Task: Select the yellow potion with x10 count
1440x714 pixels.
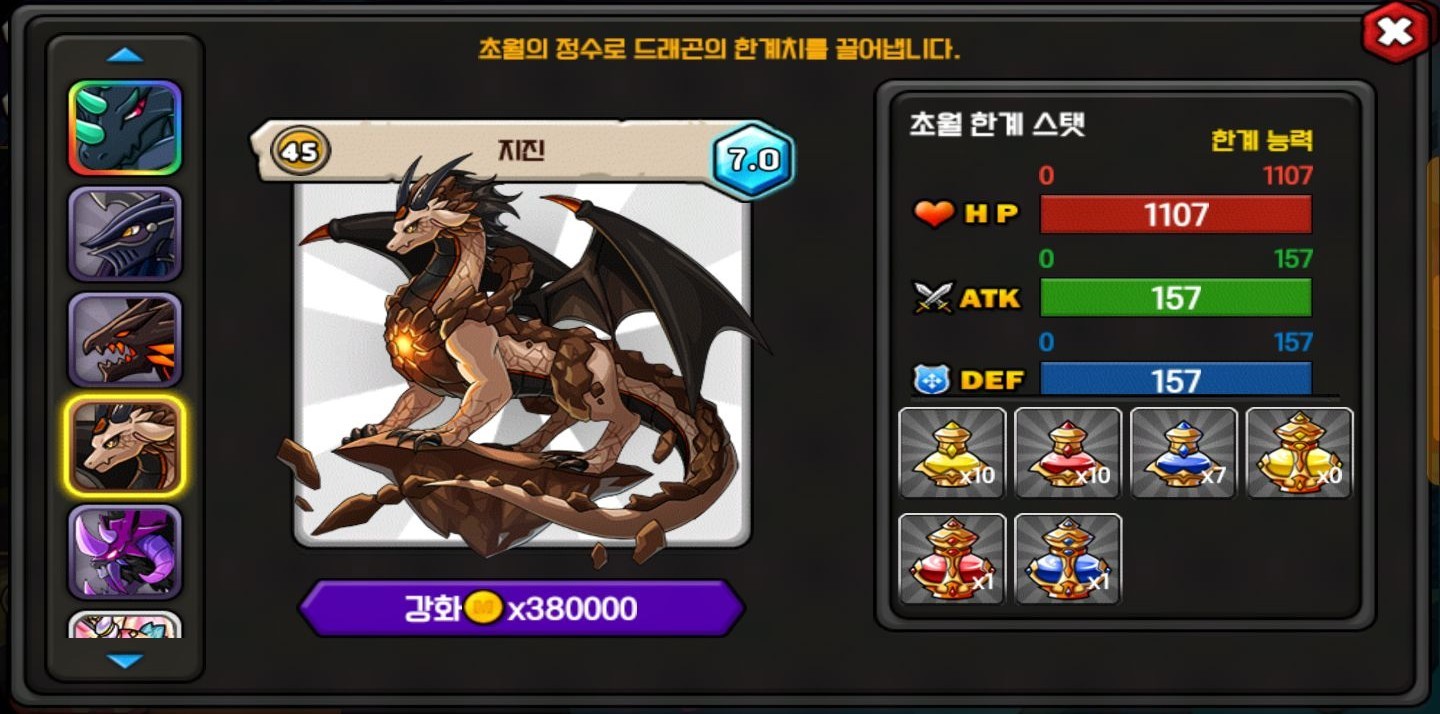Action: pyautogui.click(x=952, y=453)
